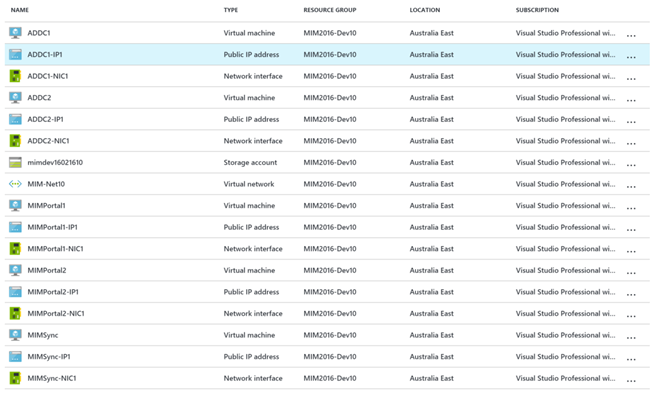The image size is (657, 396).
Task: Sort by the TYPE column header
Action: click(x=230, y=10)
